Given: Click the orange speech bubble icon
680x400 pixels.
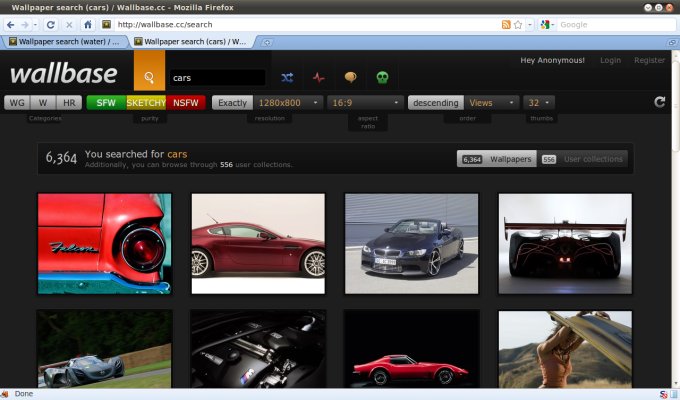Looking at the screenshot, I should pos(350,77).
